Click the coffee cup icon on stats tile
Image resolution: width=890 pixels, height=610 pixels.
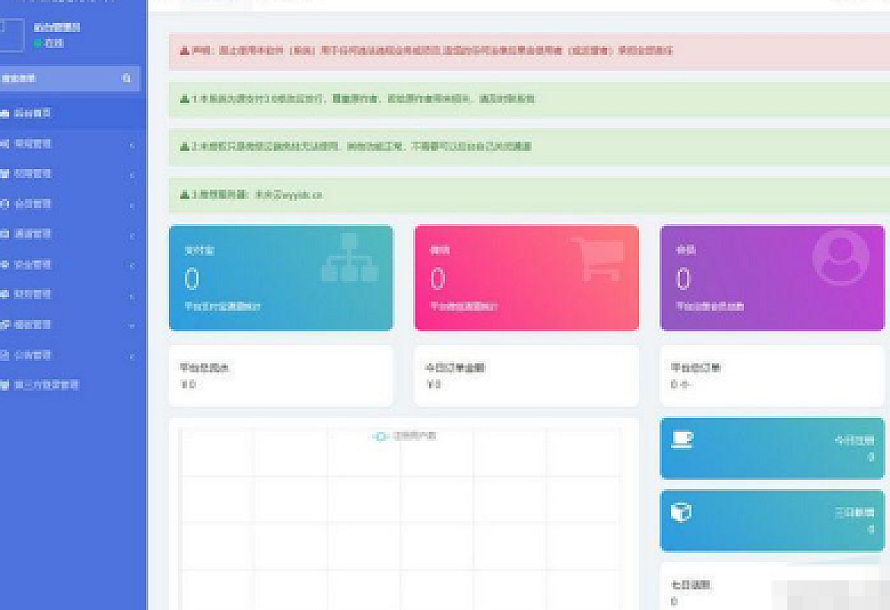pyautogui.click(x=681, y=439)
